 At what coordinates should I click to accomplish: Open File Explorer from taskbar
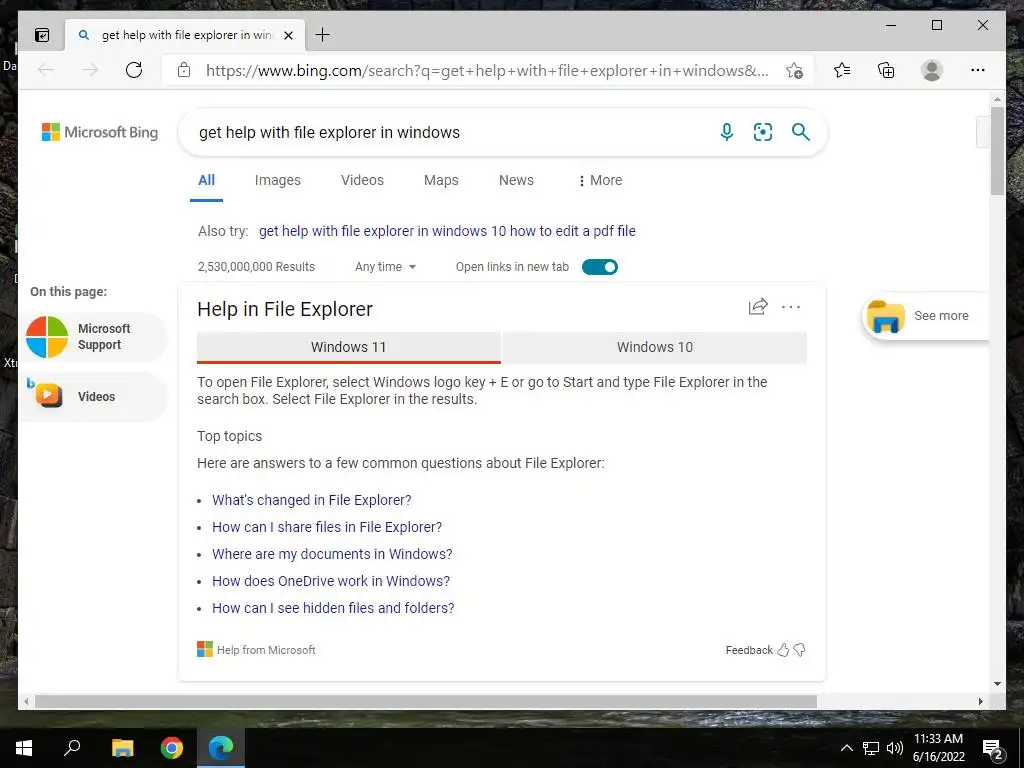tap(122, 748)
